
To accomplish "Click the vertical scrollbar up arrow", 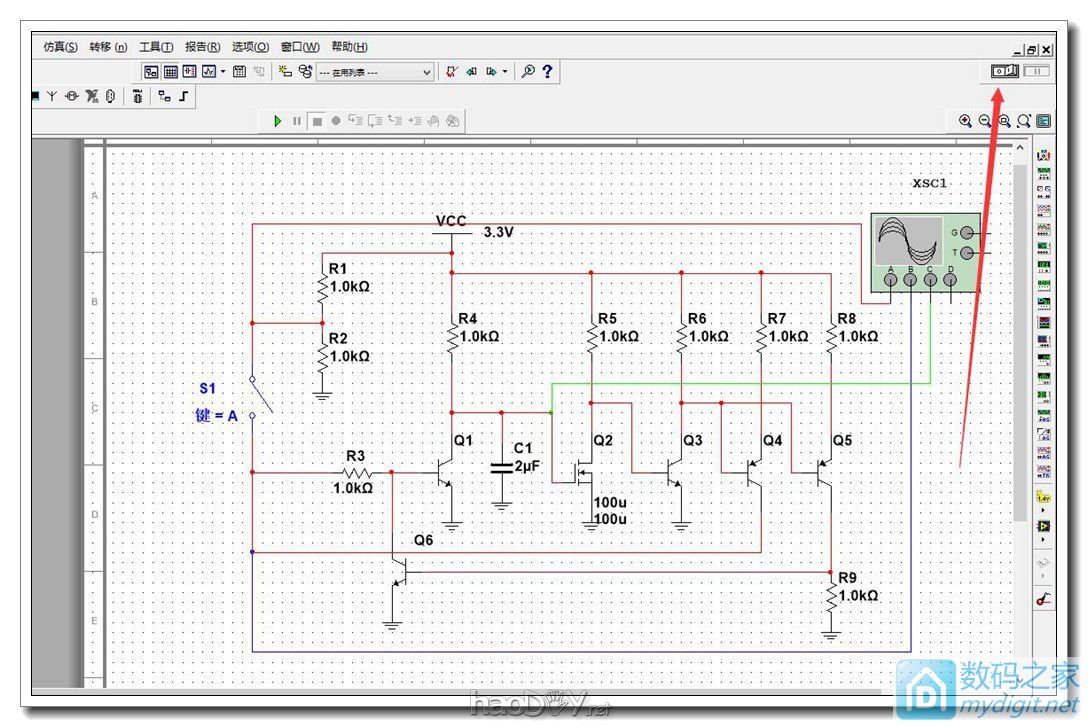I will coord(1020,148).
